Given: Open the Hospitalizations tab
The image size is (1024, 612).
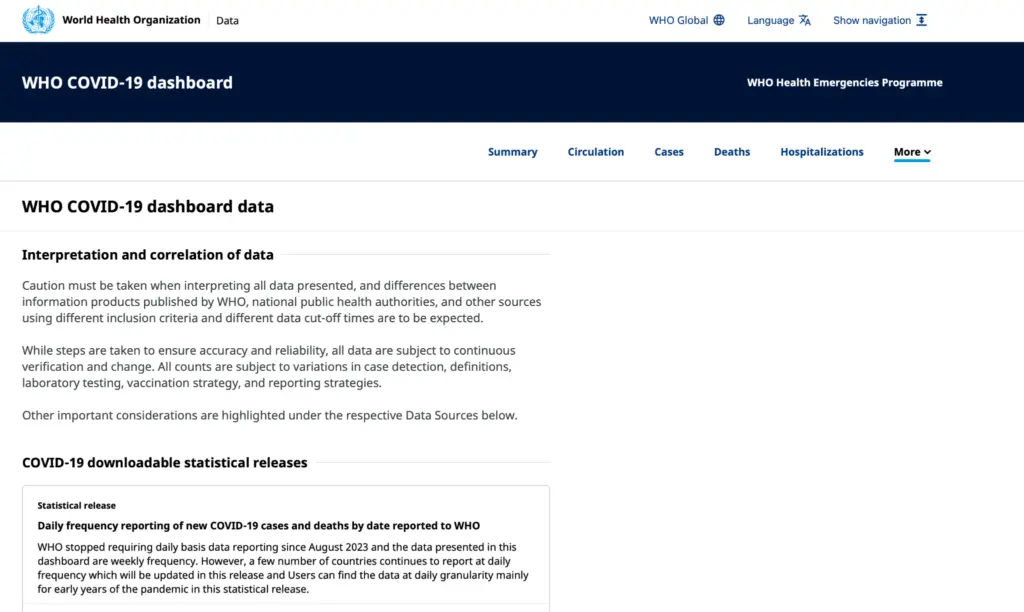Looking at the screenshot, I should pyautogui.click(x=822, y=152).
